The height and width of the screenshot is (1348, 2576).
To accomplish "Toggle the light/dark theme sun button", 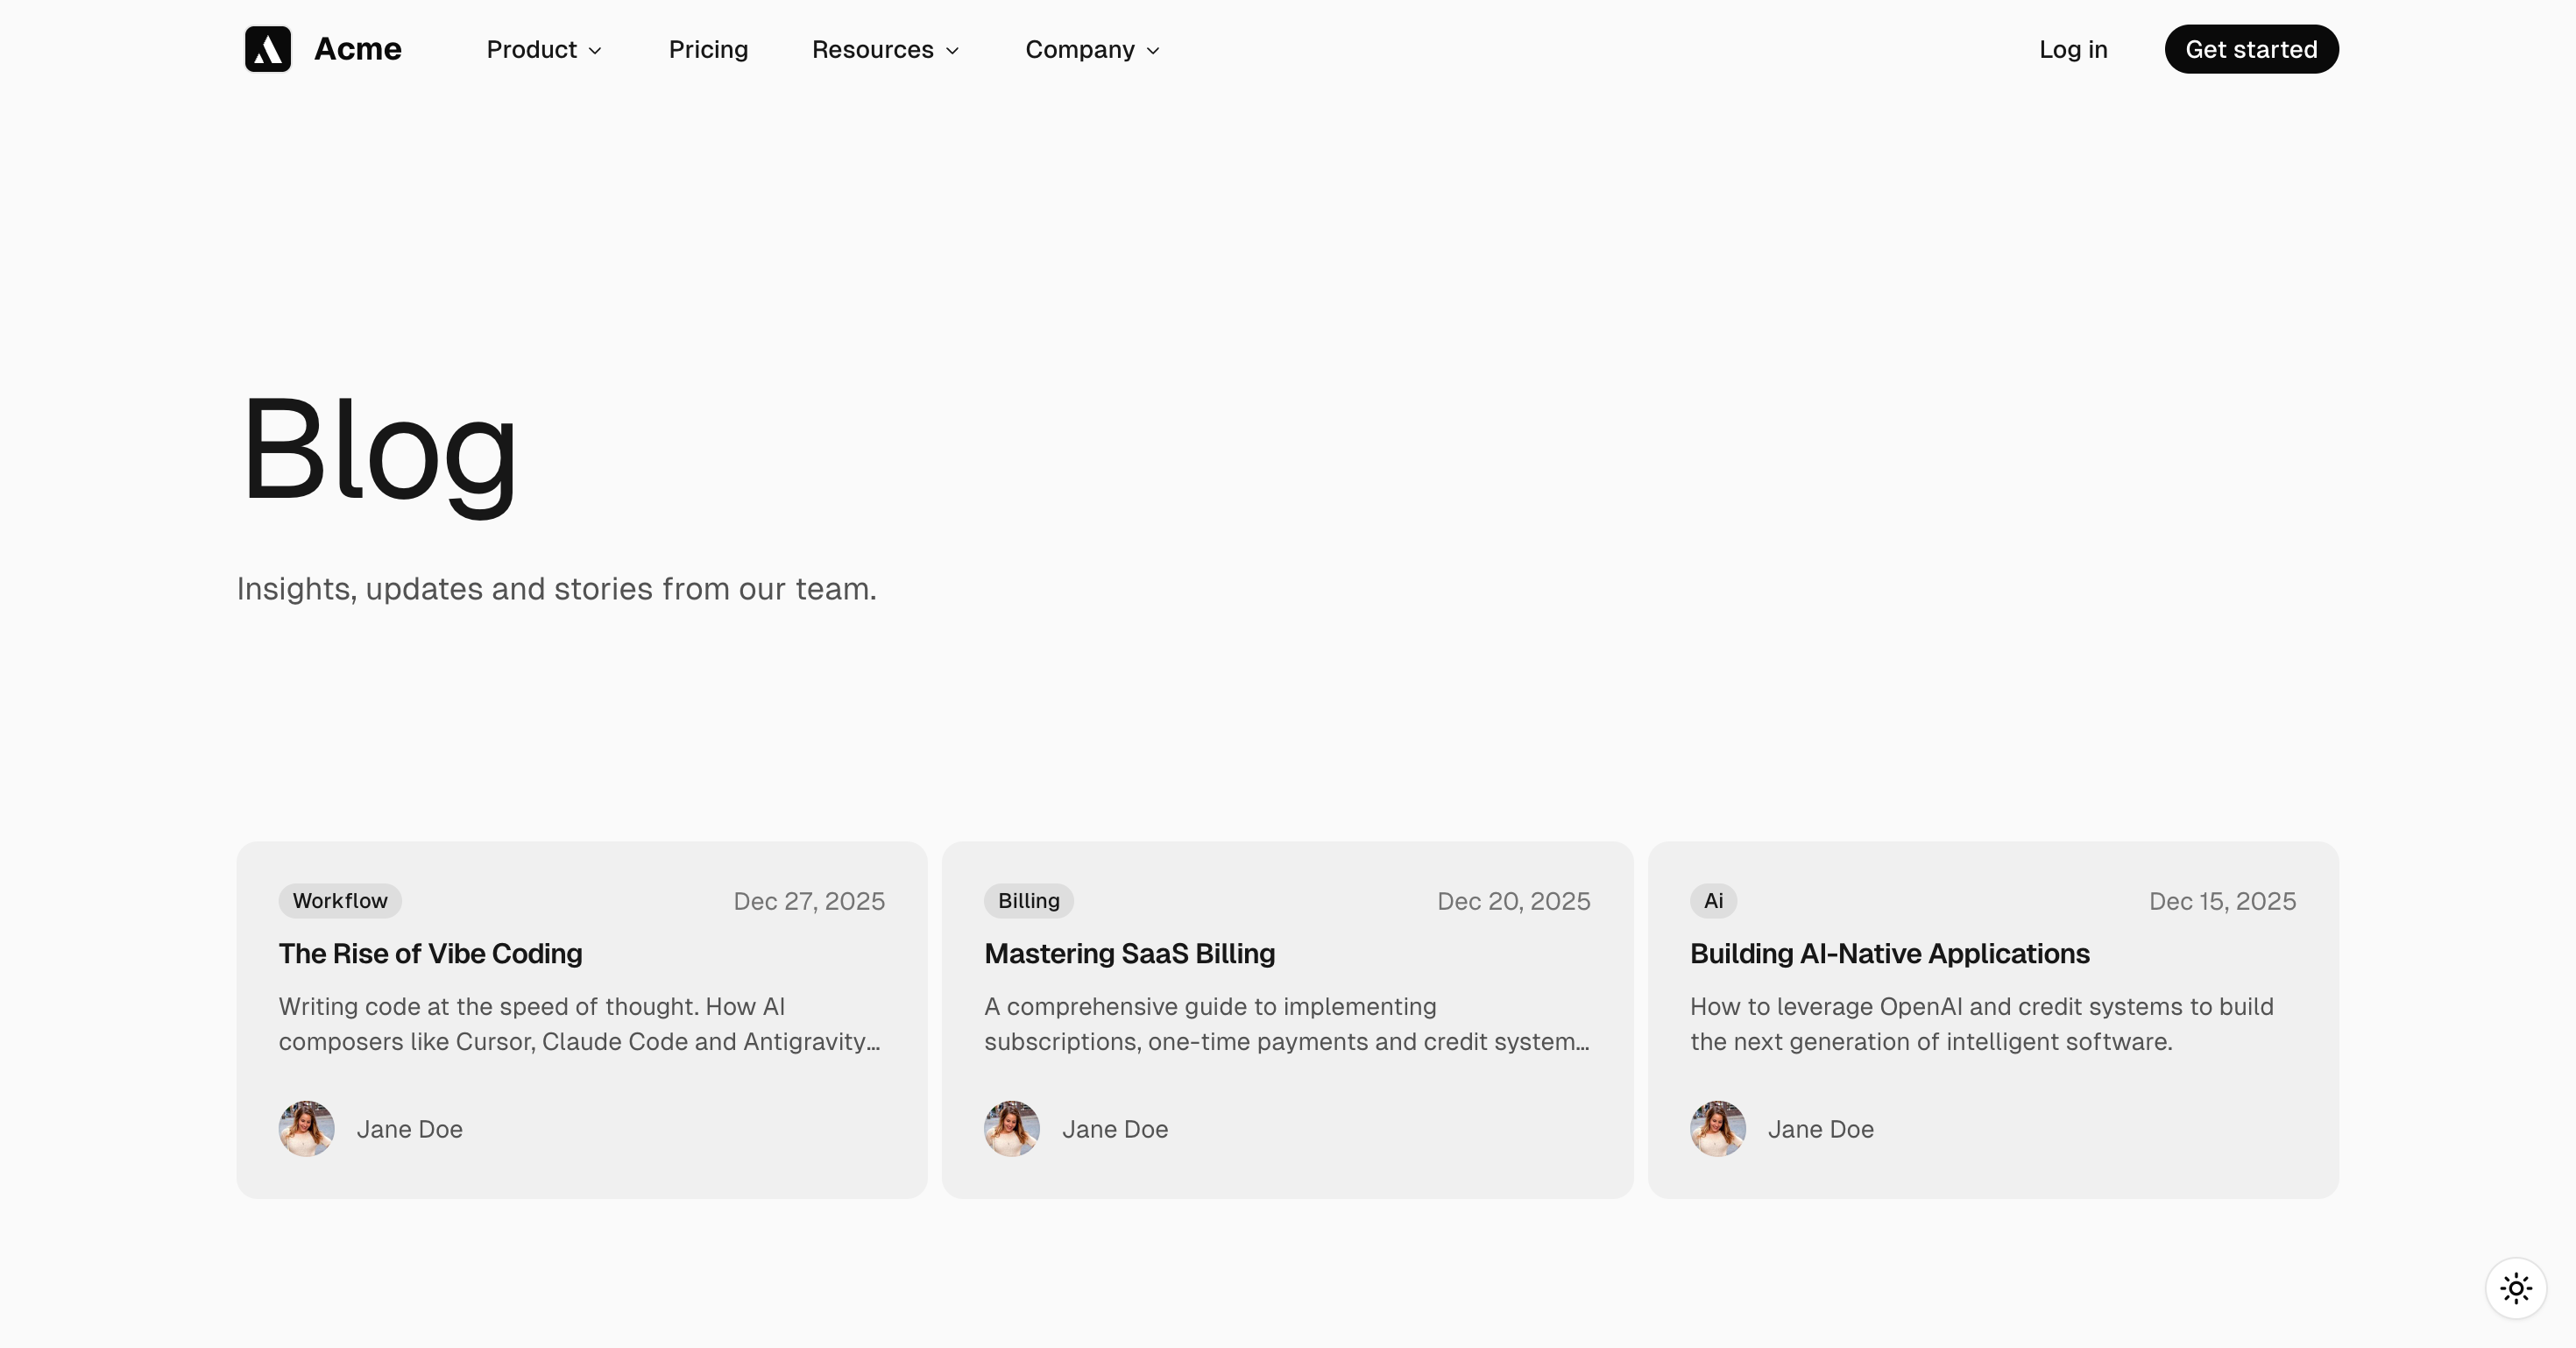I will click(x=2515, y=1288).
